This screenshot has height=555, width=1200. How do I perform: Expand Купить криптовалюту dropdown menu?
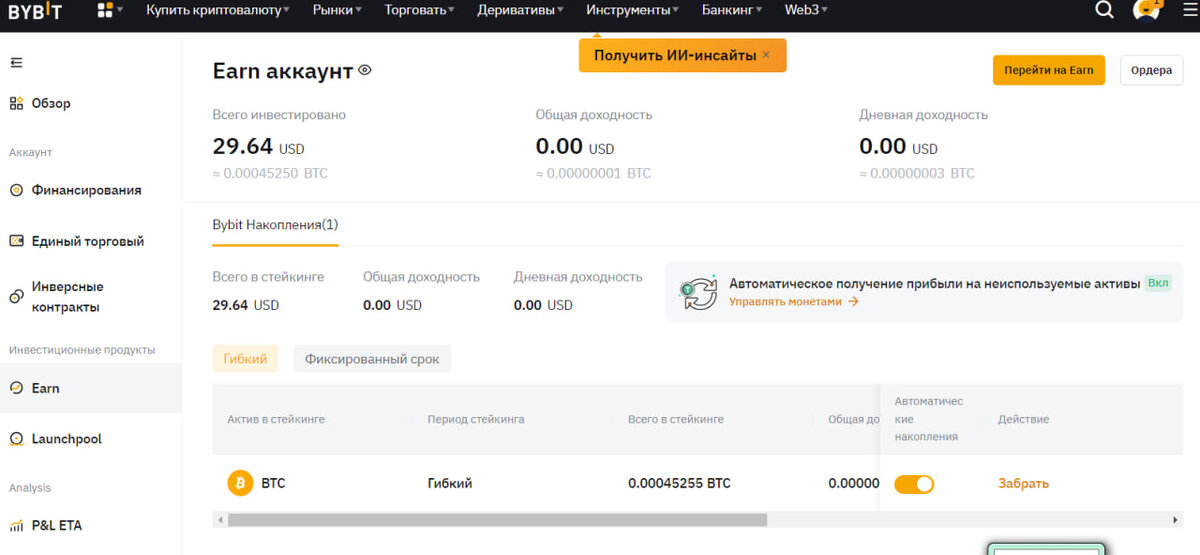pos(218,10)
